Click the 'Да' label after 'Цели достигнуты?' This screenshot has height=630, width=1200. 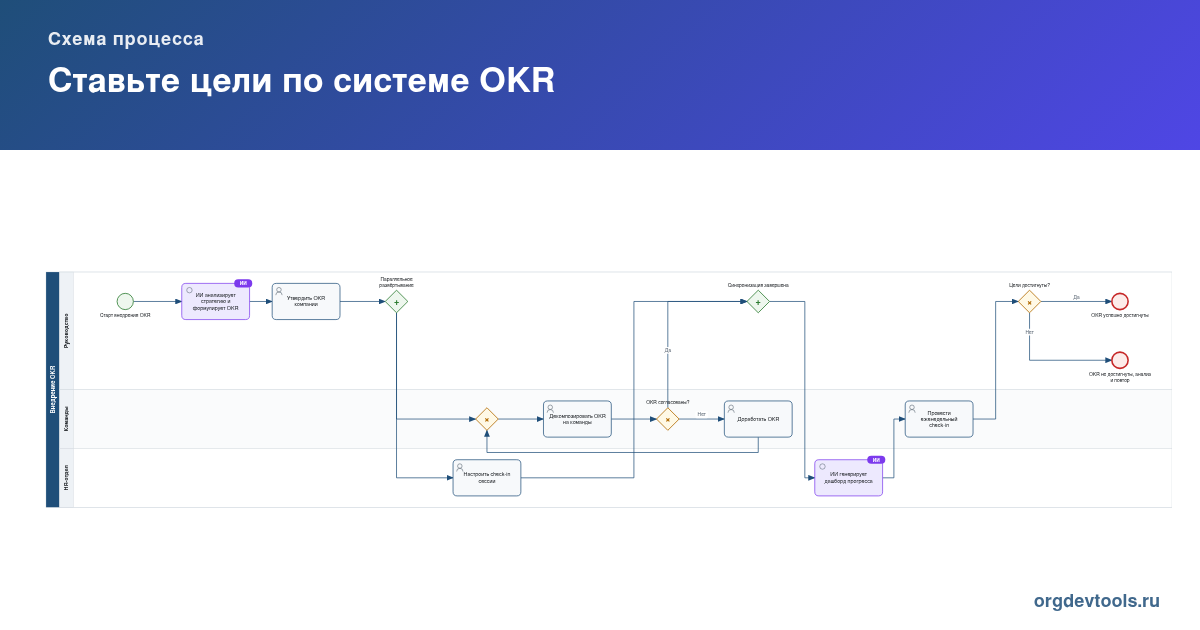[1076, 297]
